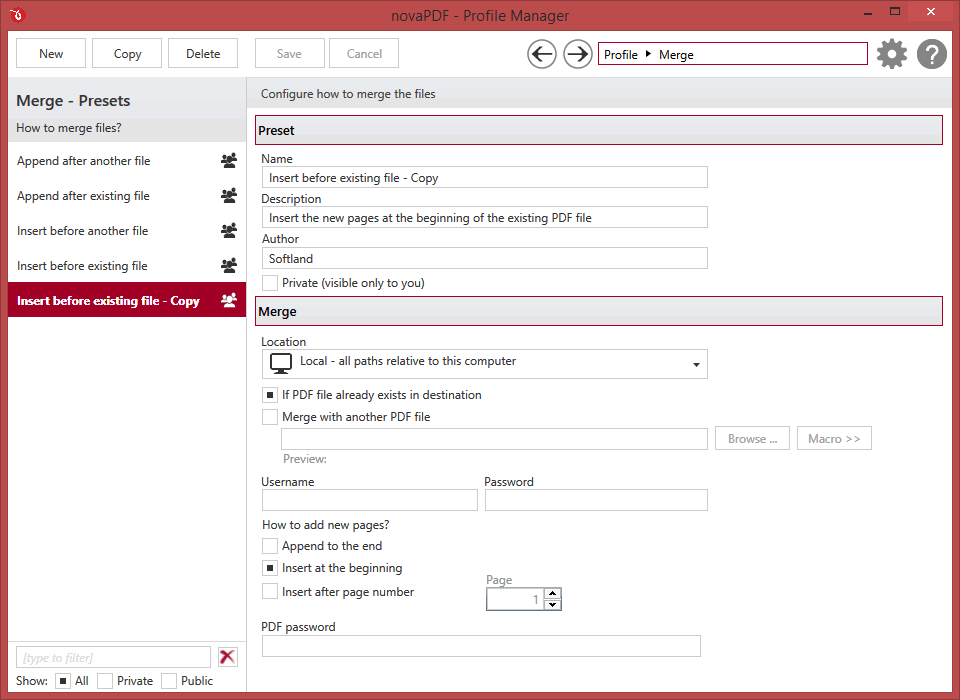Click the public icon for Insert before another file
Viewport: 960px width, 700px height.
pos(229,230)
